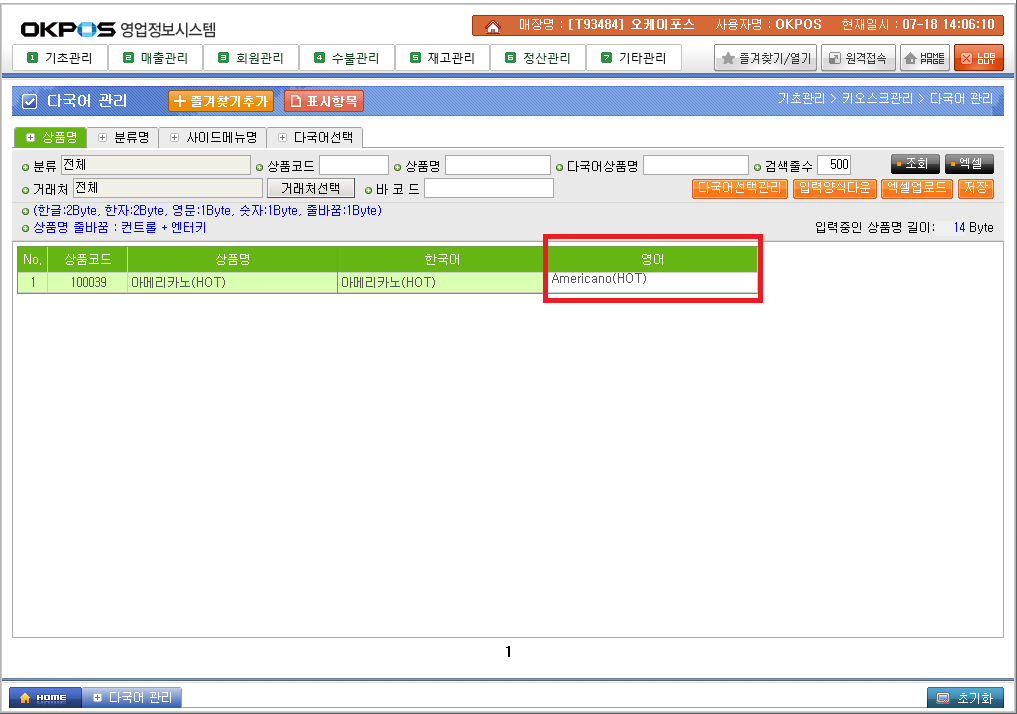Open the 즐겨찾기/열기 favorites star button

(x=766, y=58)
